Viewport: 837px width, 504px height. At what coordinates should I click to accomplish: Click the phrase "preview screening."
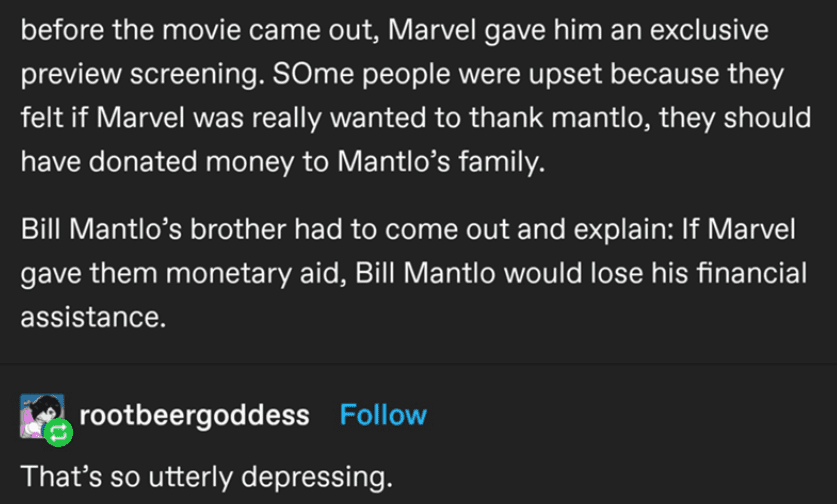pyautogui.click(x=143, y=75)
